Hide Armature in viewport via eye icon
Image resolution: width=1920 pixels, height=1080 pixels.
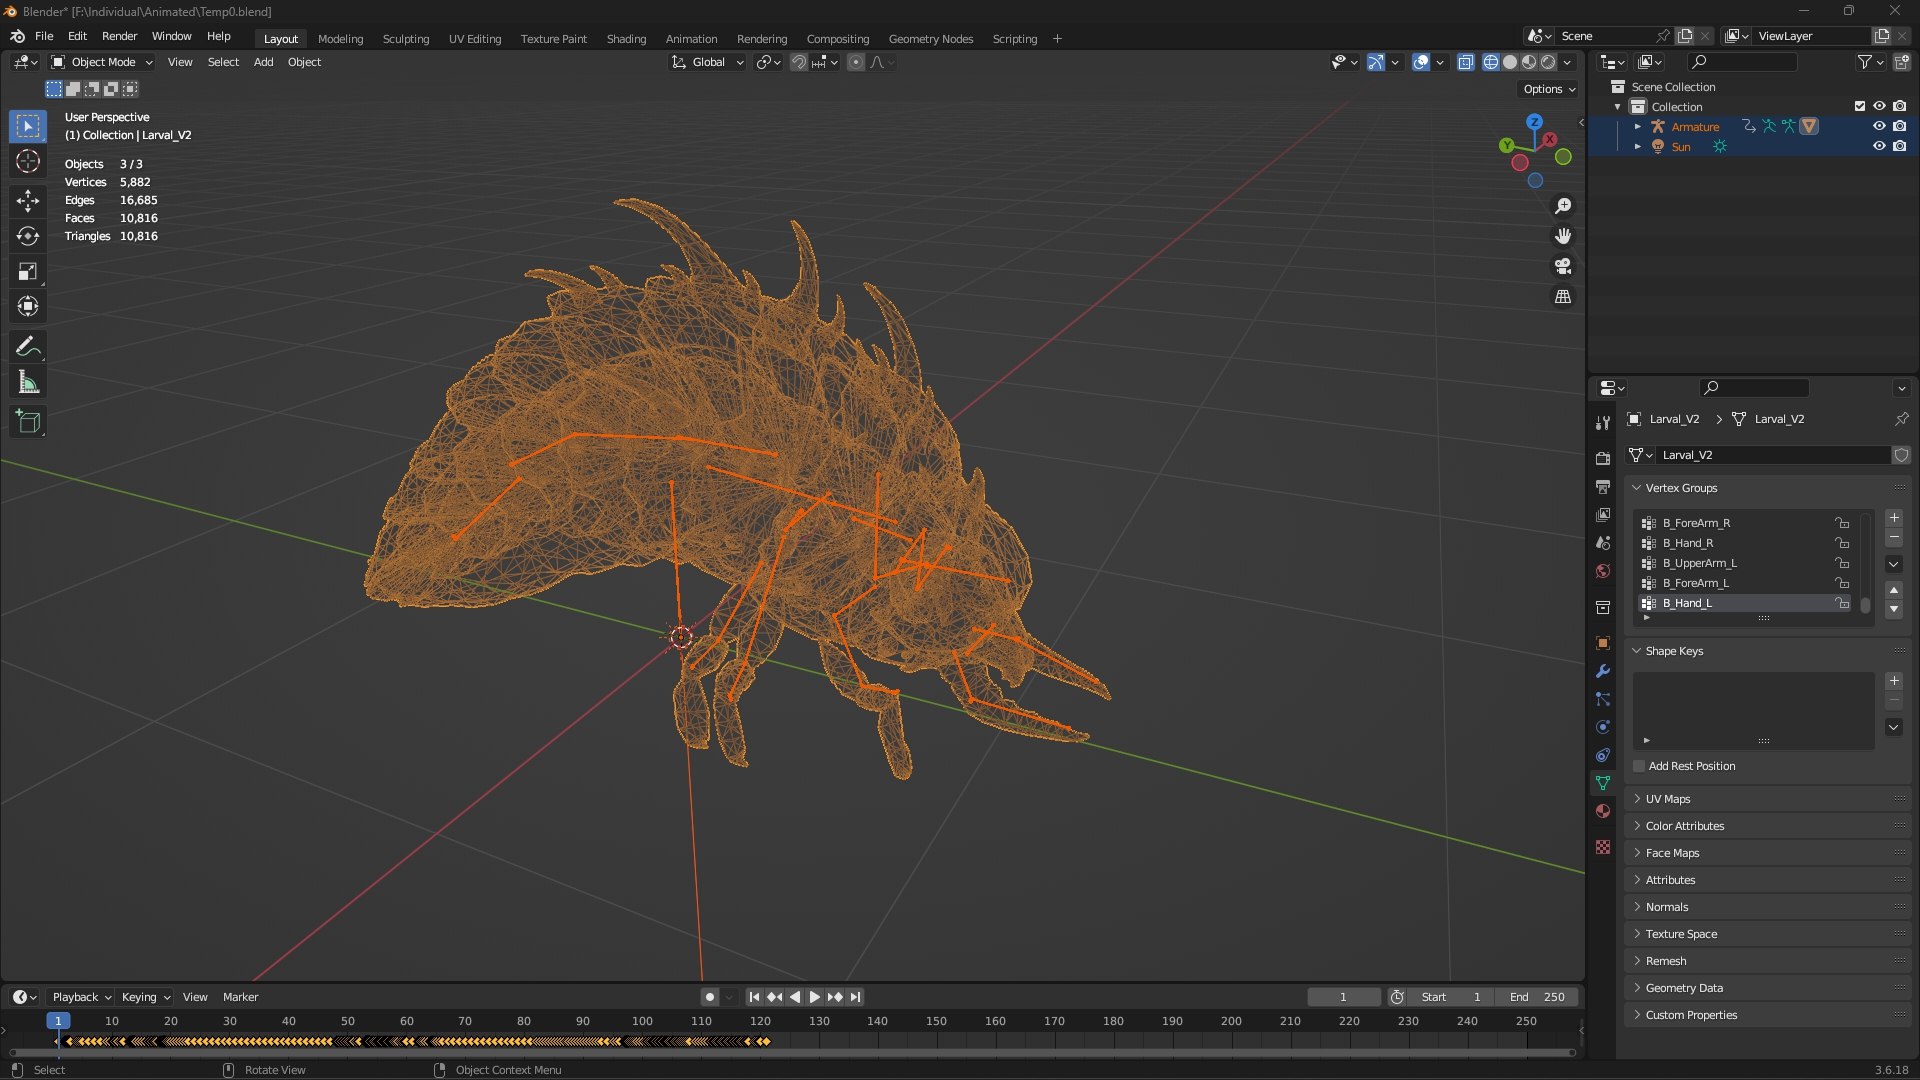pyautogui.click(x=1879, y=127)
